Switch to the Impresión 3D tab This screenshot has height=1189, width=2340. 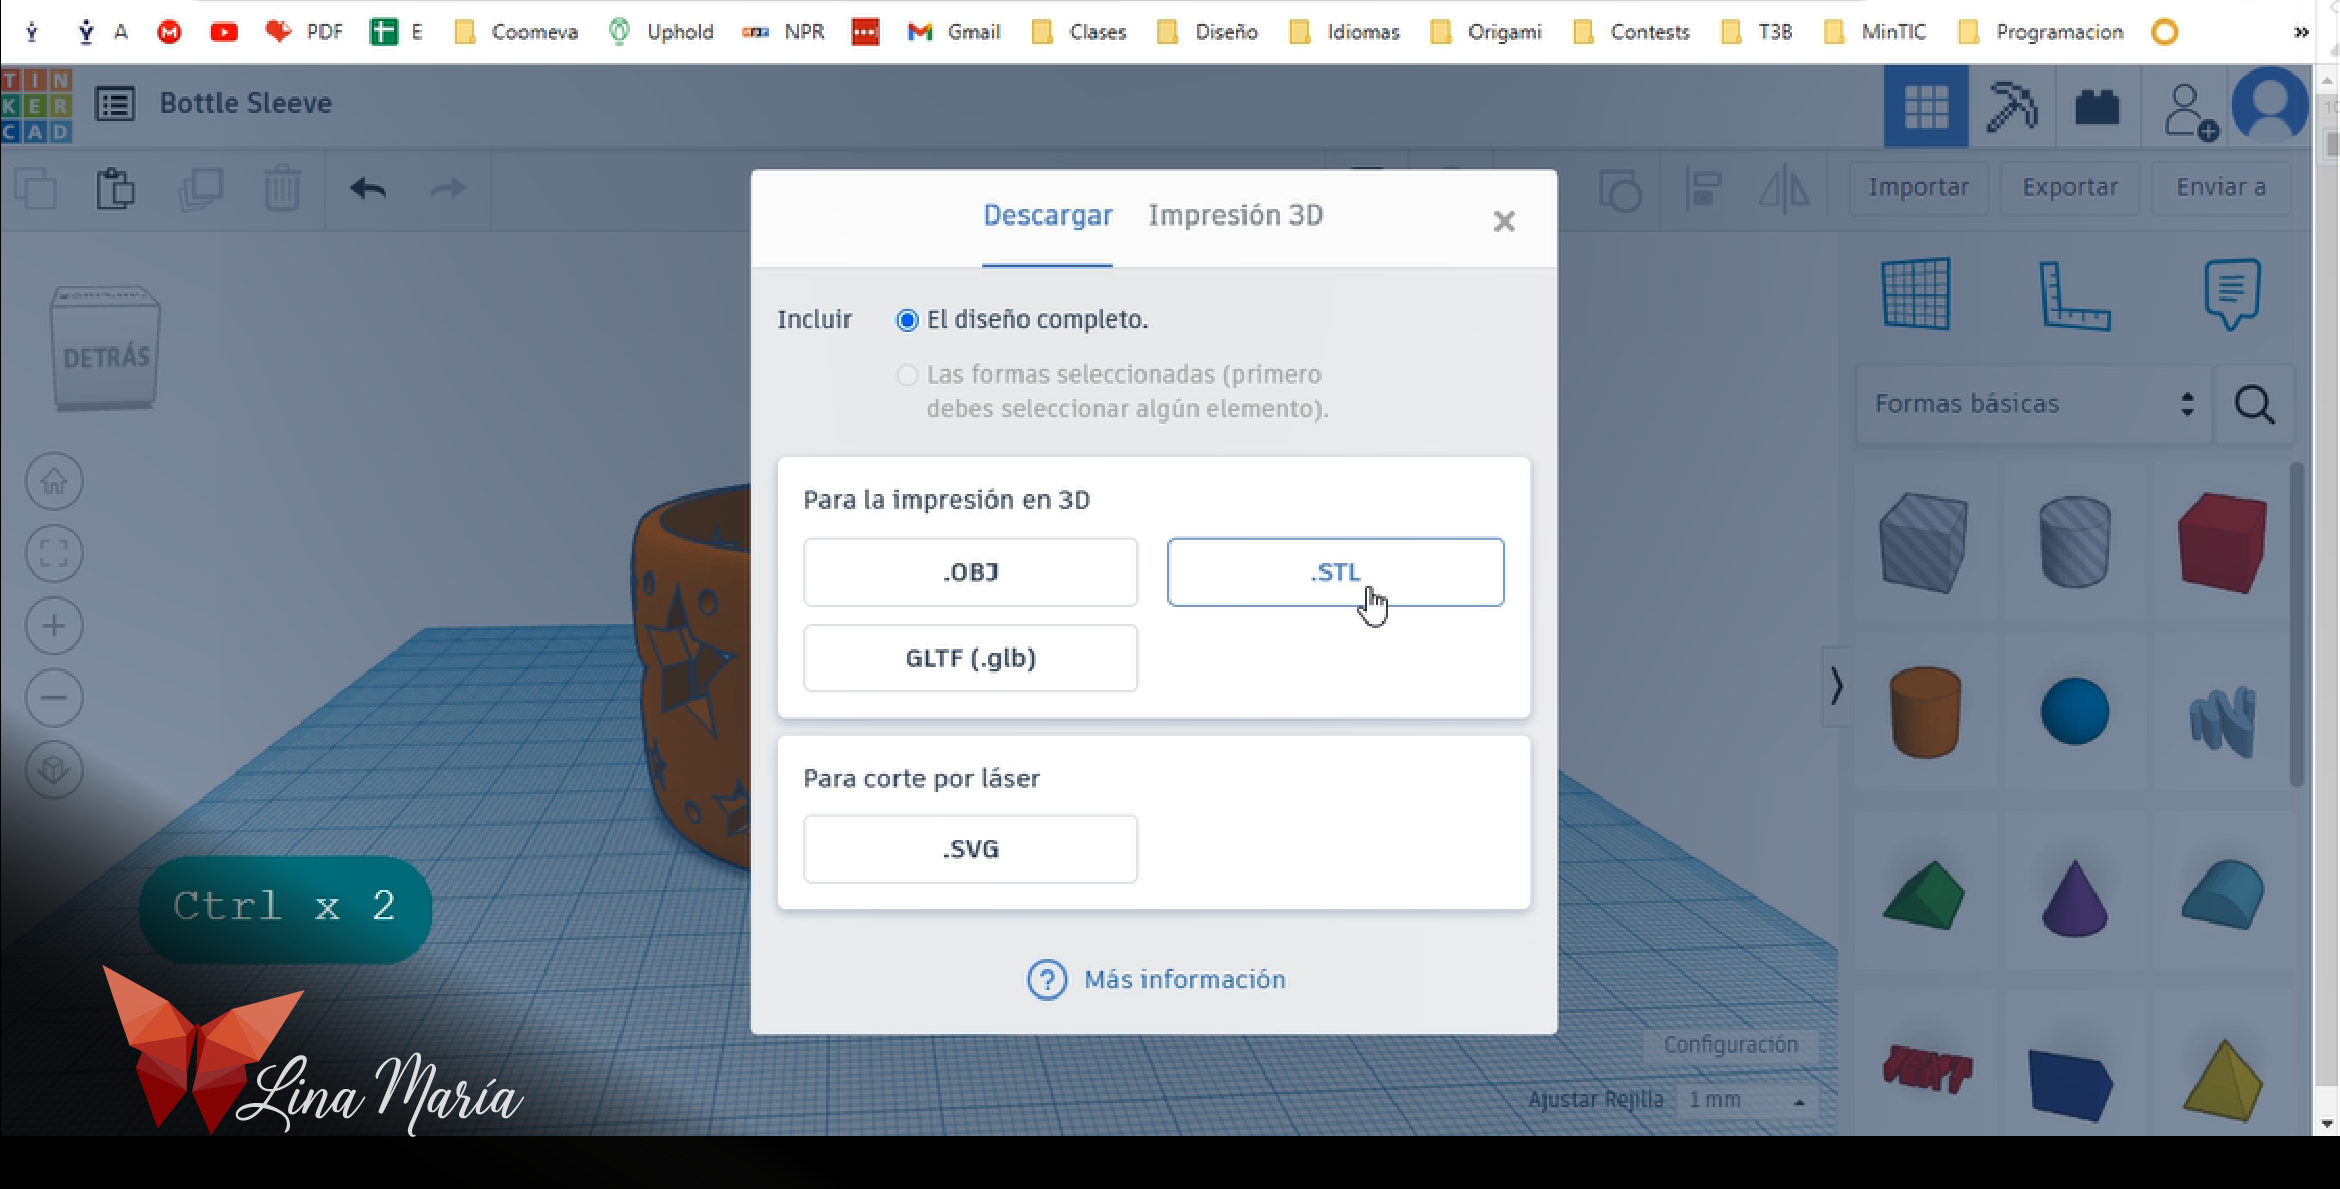coord(1235,216)
